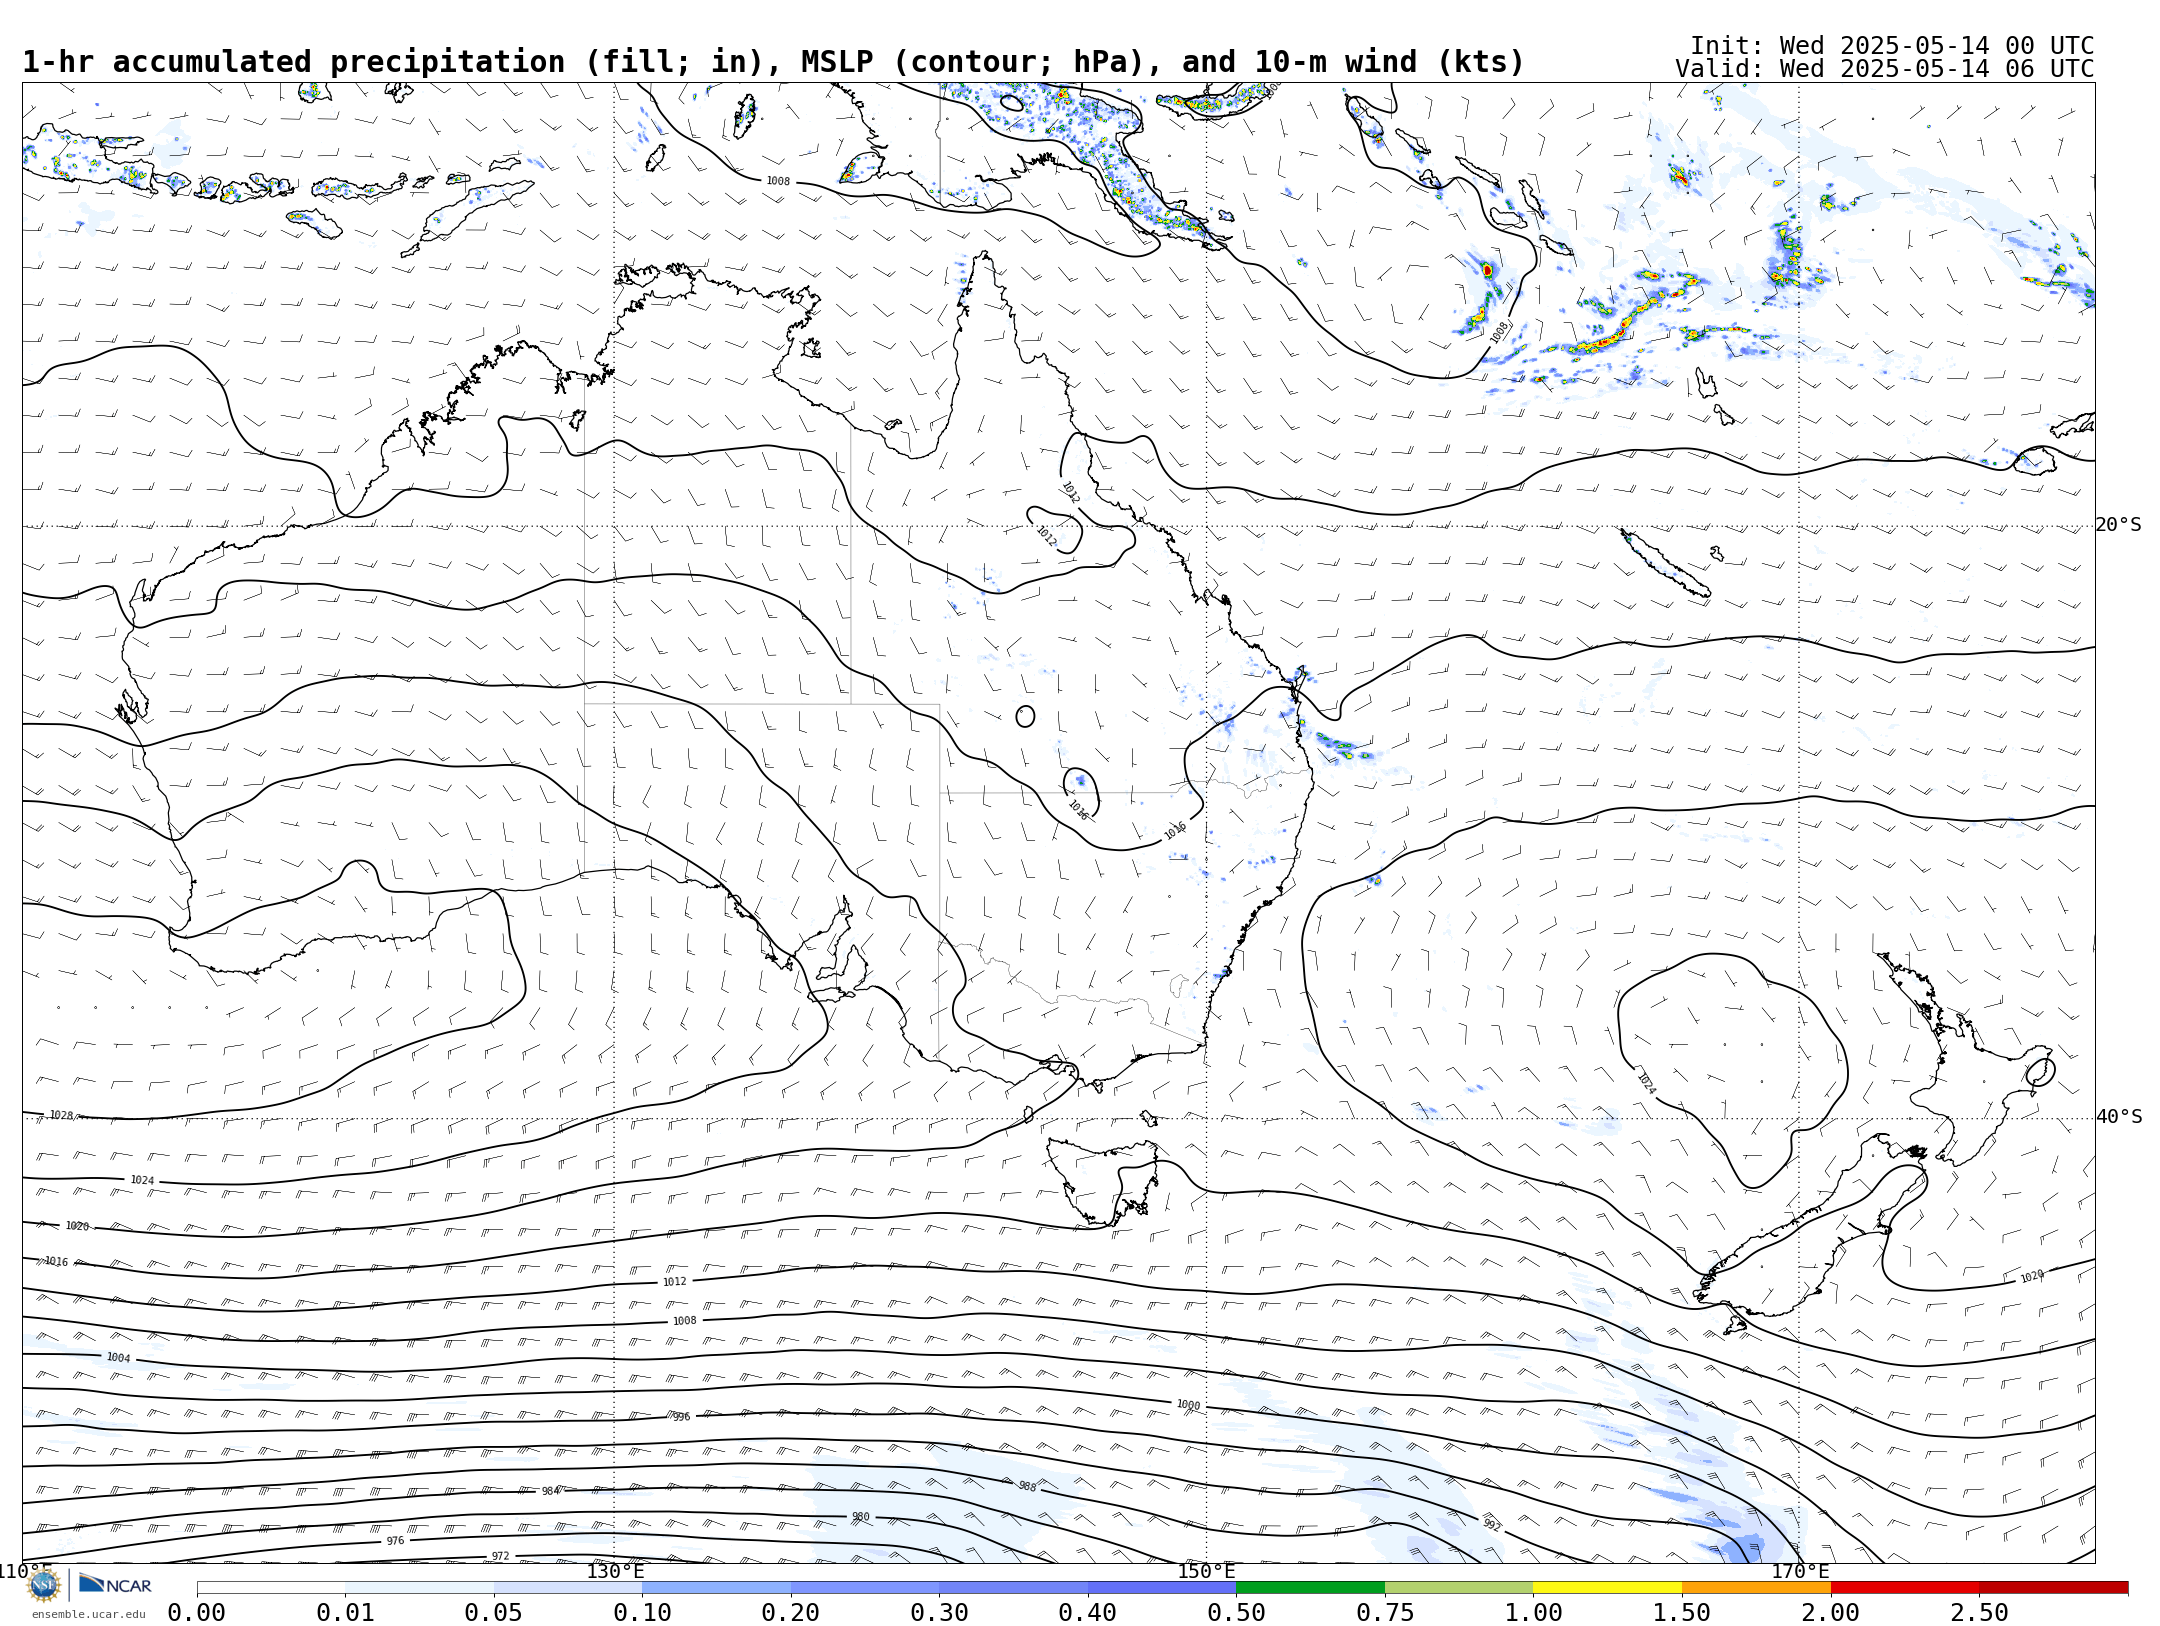The image size is (2160, 1626).
Task: Select the red 2.00–2.50 colorbar segment
Action: 1905,1588
